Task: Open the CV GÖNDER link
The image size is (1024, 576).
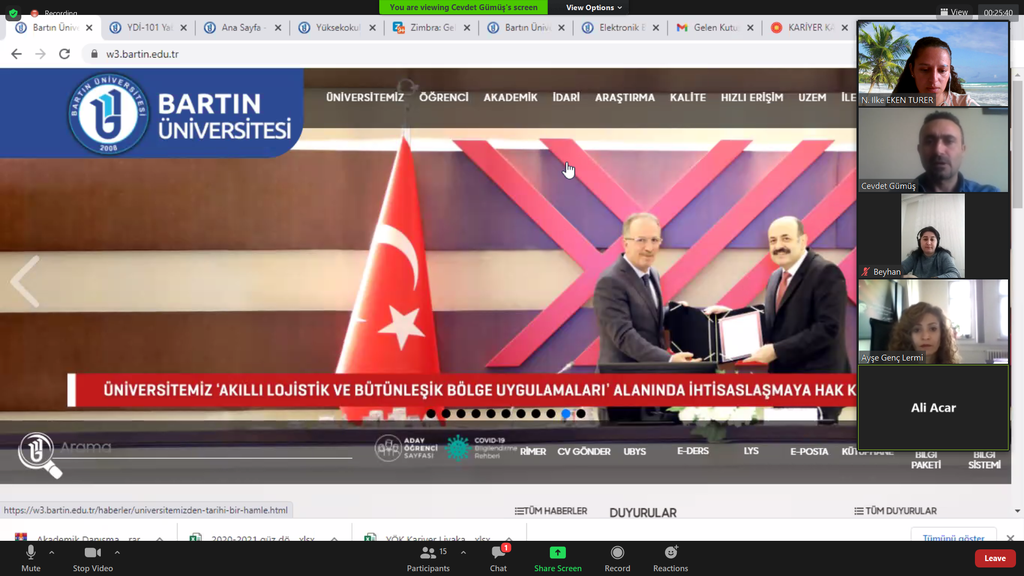Action: pos(584,451)
